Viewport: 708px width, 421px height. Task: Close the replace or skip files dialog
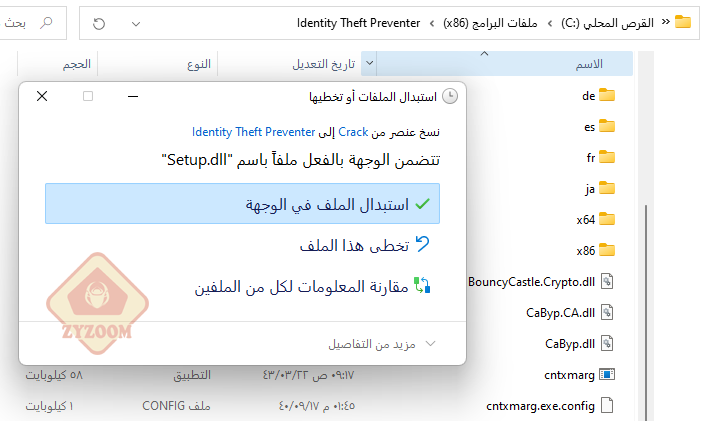[42, 96]
